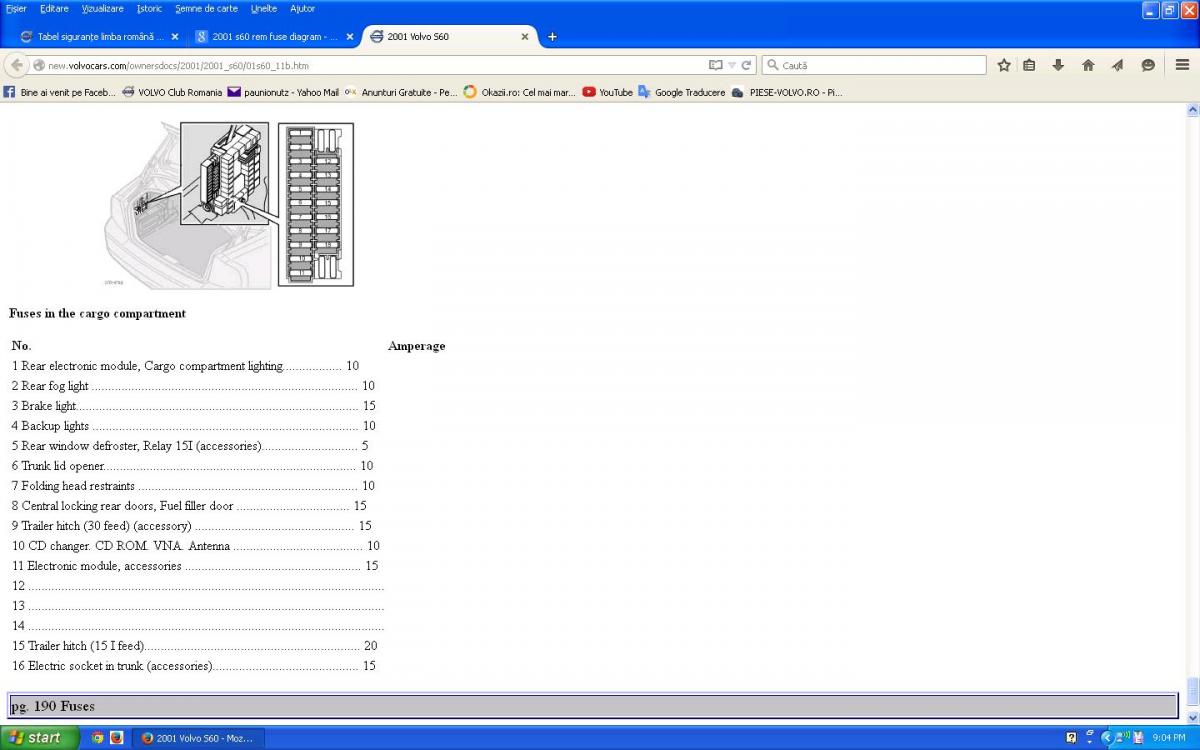This screenshot has height=750, width=1200.
Task: Click '11 Electronic module, accessories' row
Action: [x=195, y=566]
